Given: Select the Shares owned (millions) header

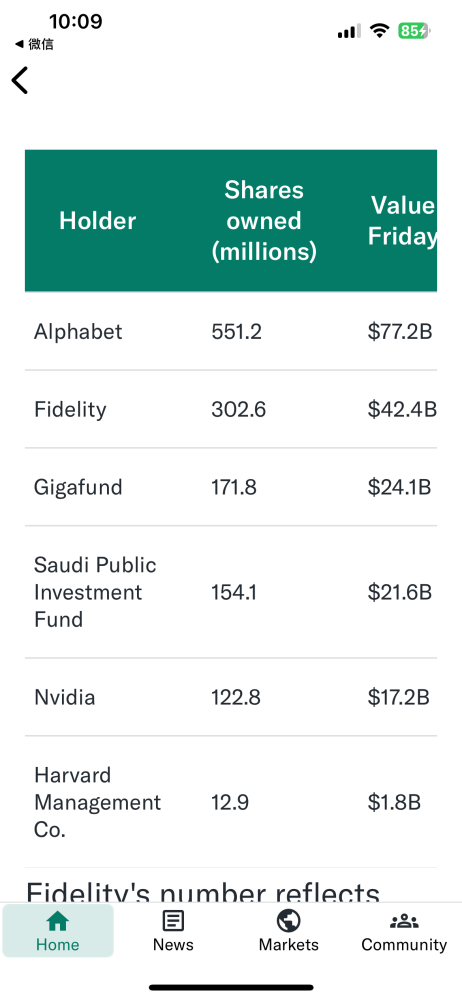Looking at the screenshot, I should point(264,221).
